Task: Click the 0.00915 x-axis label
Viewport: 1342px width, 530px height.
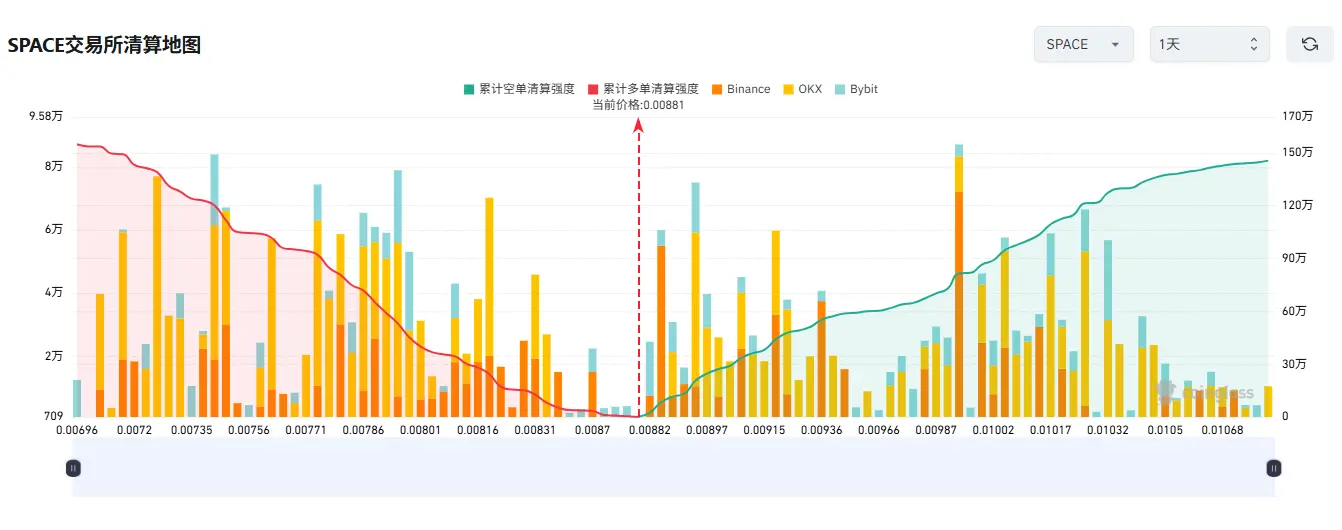Action: pos(762,430)
